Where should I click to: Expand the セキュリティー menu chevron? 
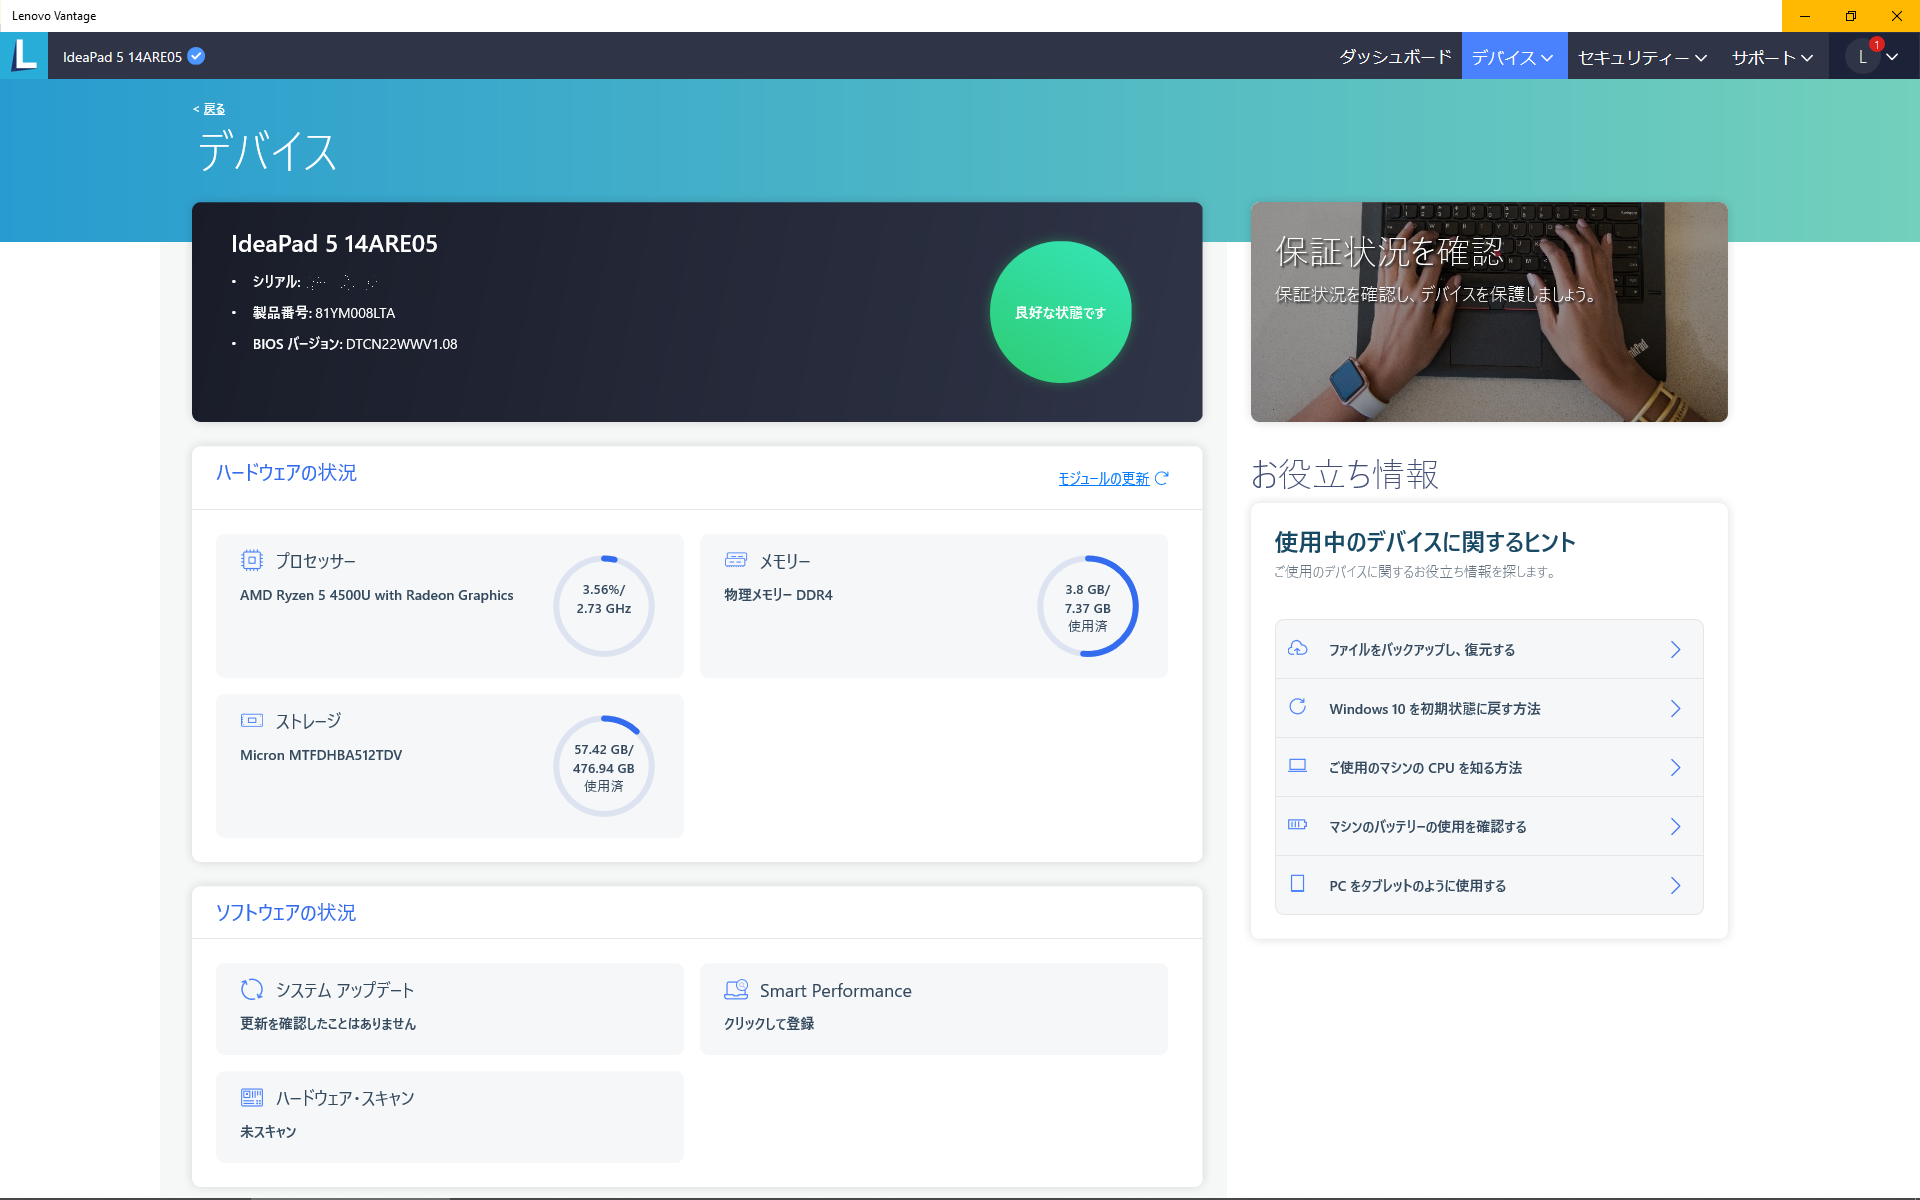[x=1700, y=58]
